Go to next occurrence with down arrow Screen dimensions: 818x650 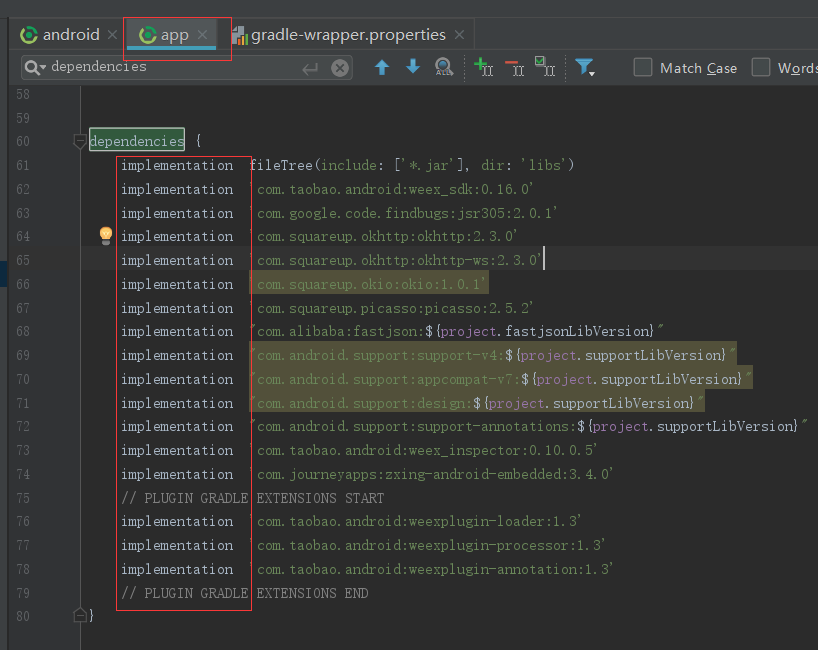pos(413,67)
